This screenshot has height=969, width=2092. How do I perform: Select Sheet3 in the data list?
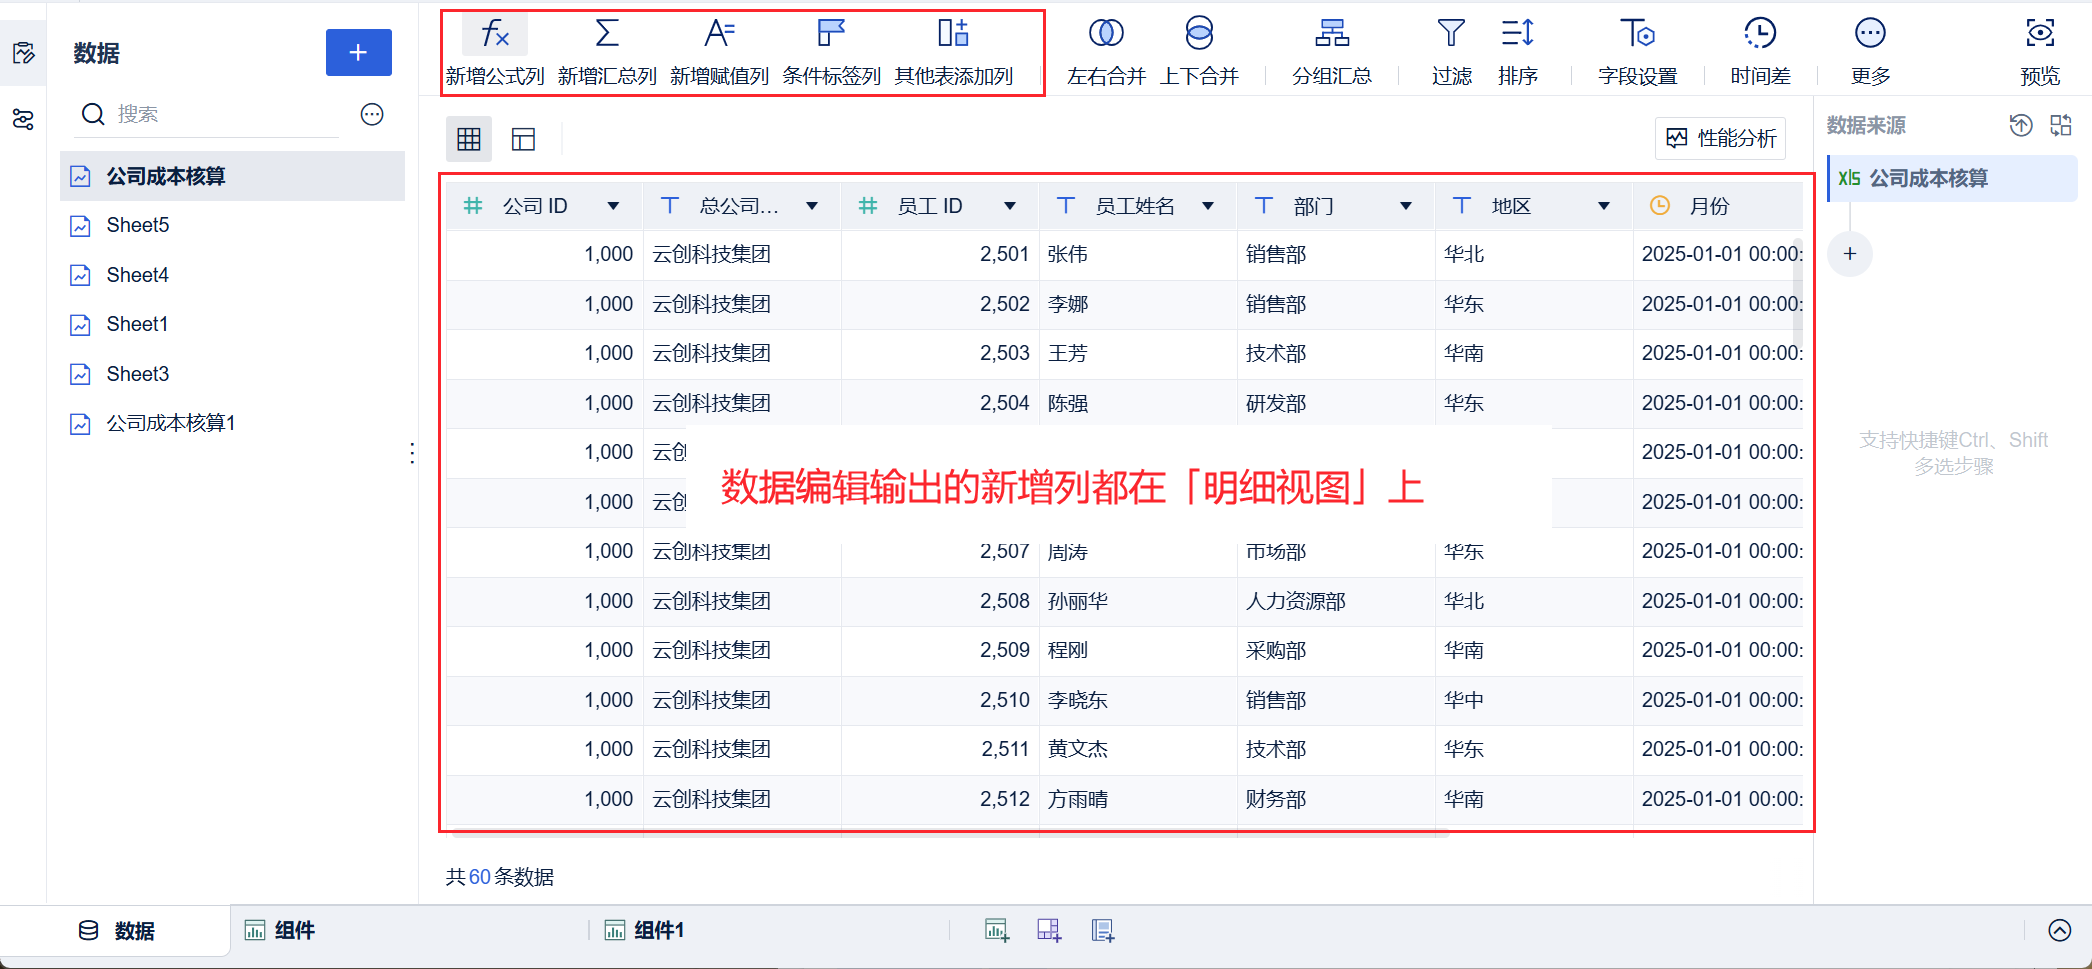(232, 374)
